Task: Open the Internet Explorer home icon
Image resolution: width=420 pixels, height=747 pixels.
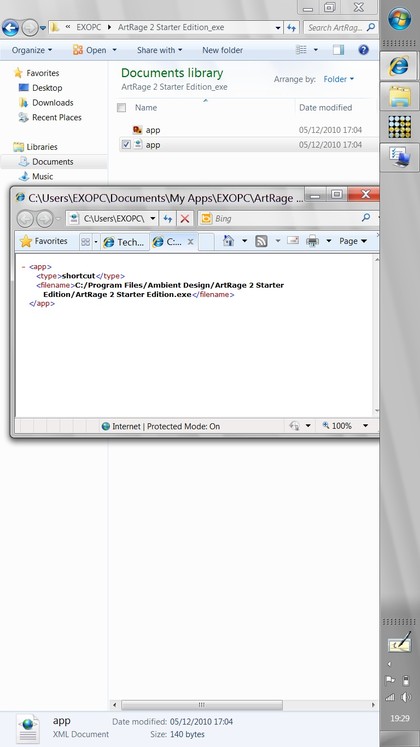Action: (229, 241)
